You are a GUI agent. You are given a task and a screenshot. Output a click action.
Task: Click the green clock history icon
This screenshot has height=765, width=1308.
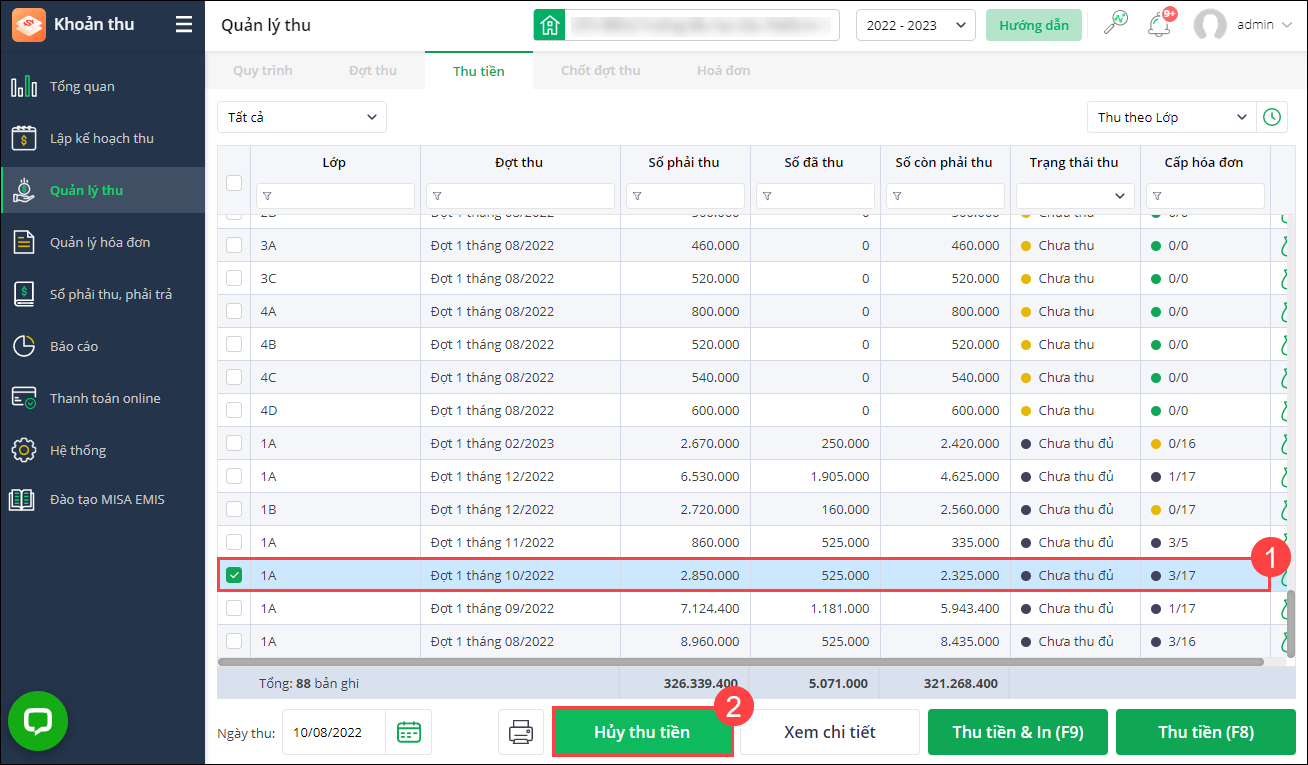coord(1271,117)
